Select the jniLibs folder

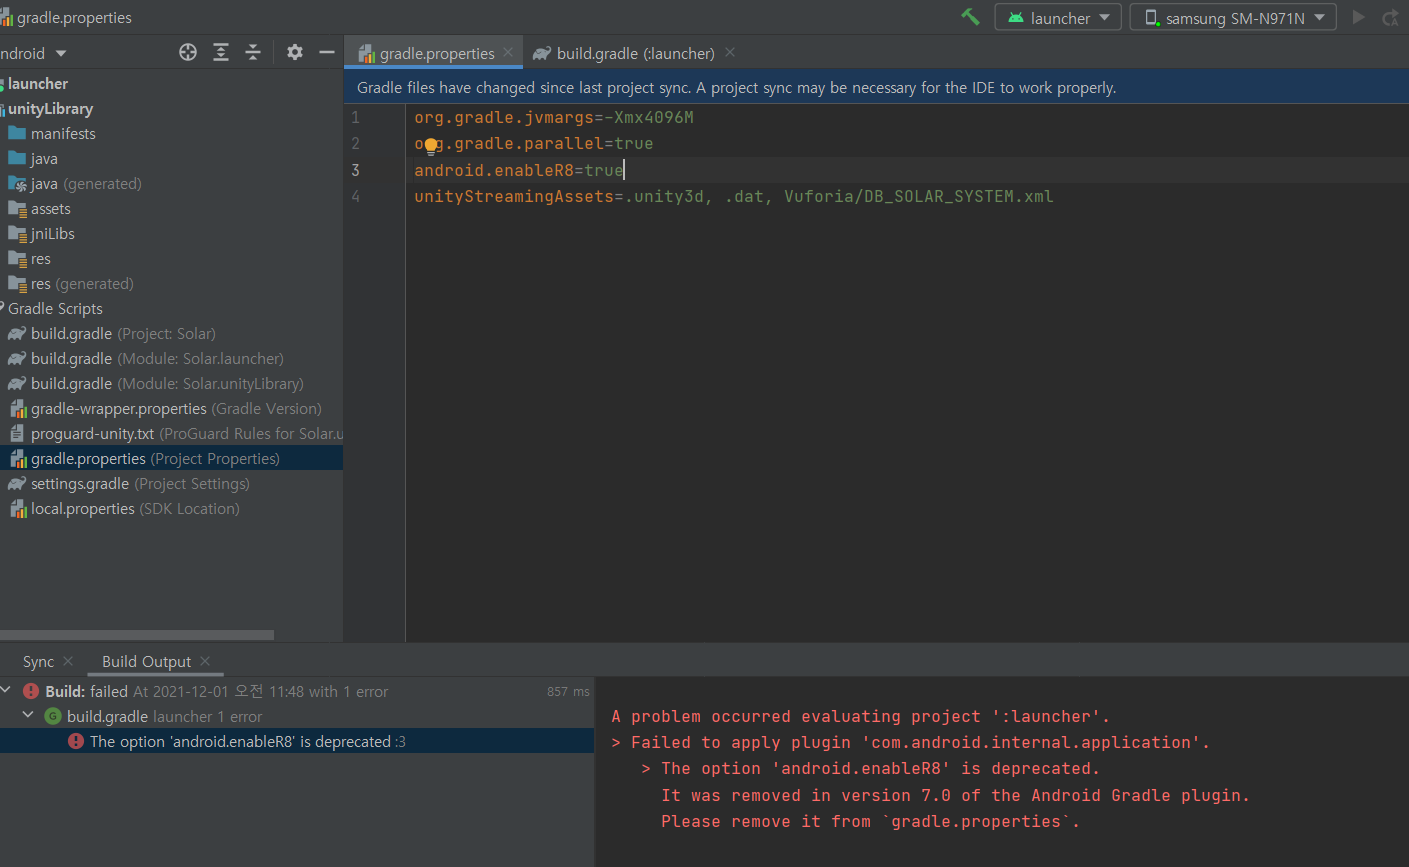52,234
